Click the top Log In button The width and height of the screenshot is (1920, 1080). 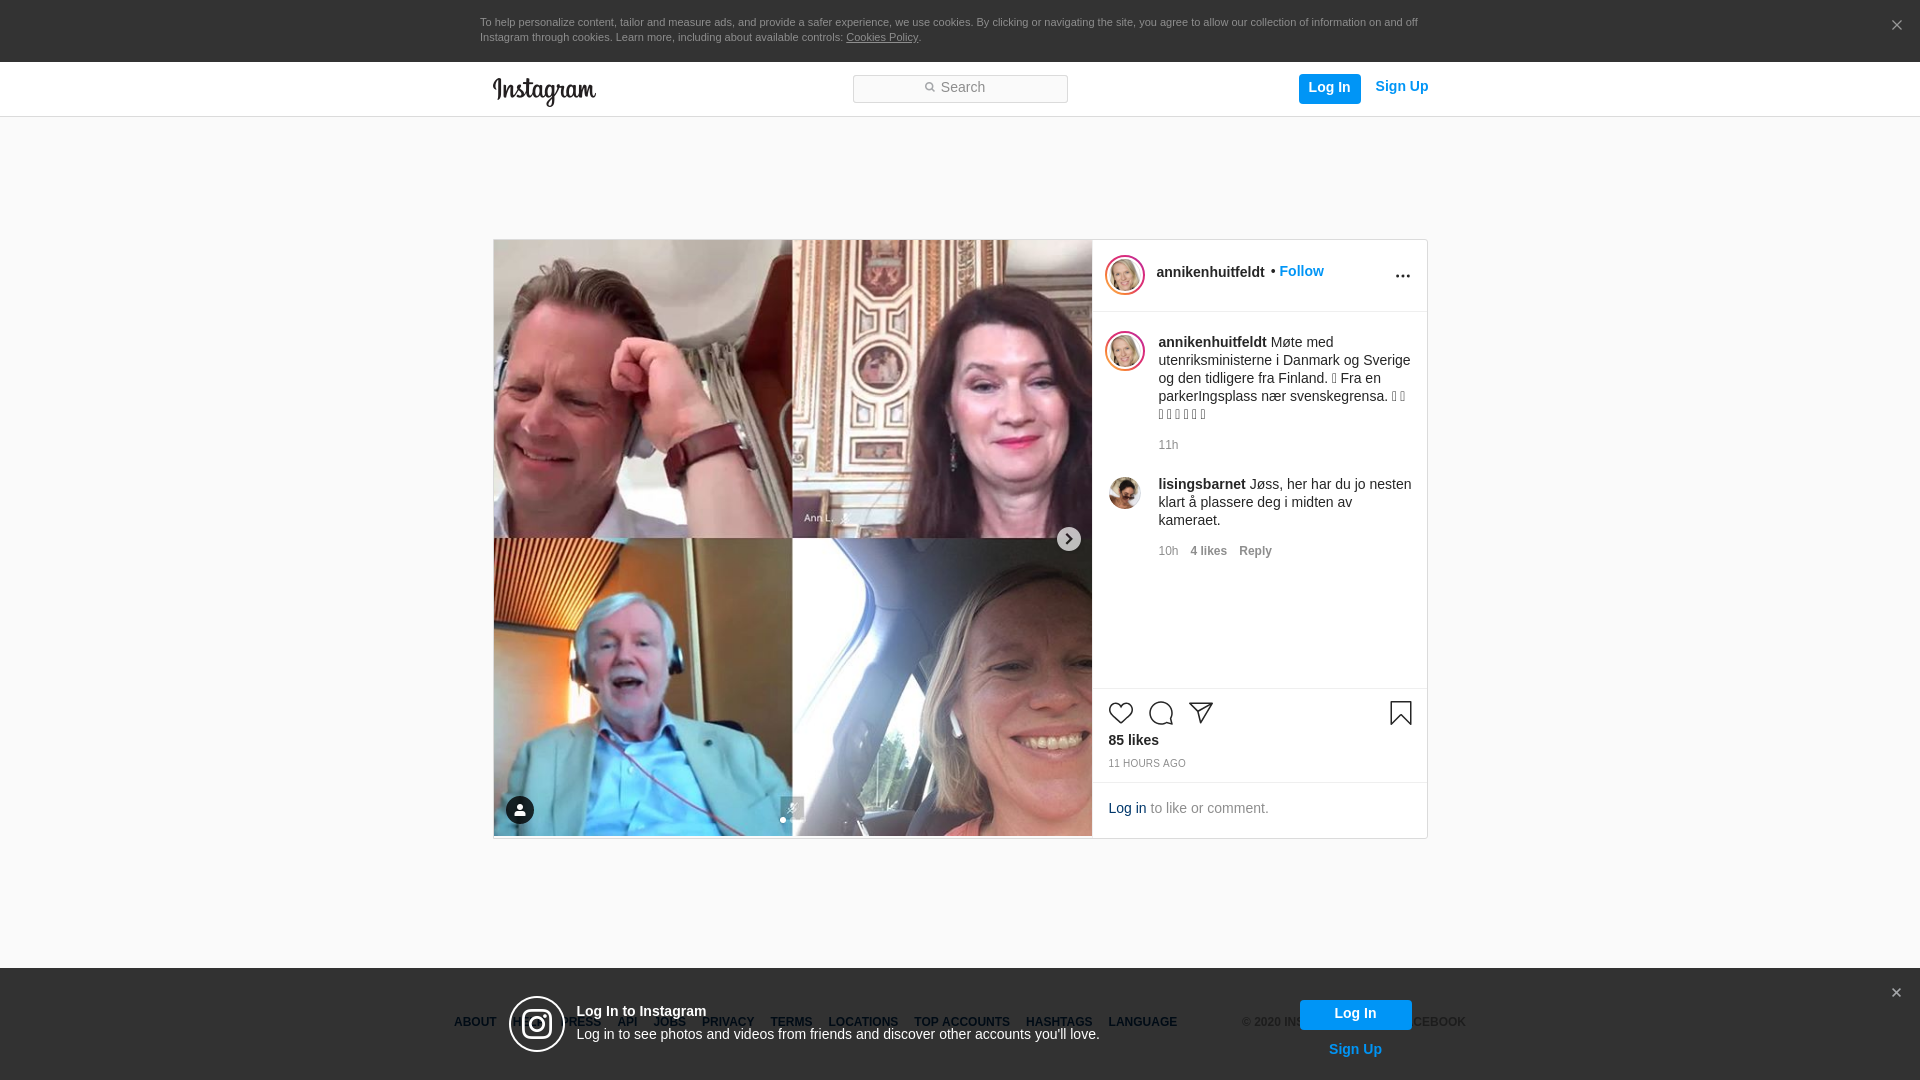coord(1329,88)
